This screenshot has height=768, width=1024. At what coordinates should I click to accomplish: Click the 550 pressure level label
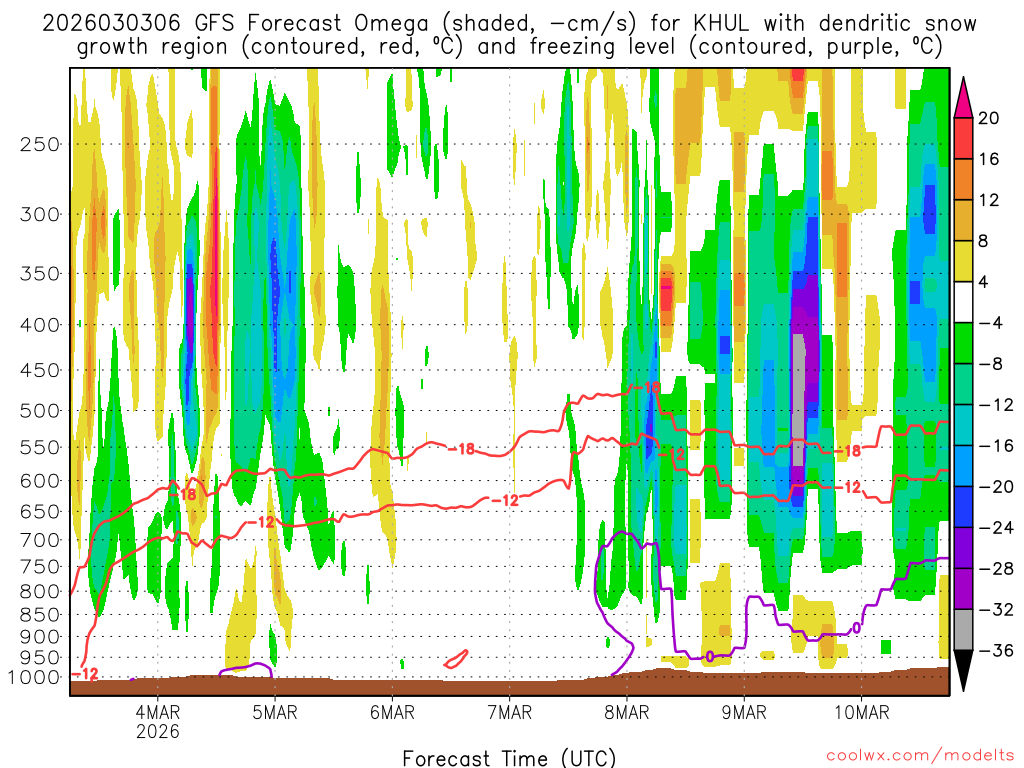pyautogui.click(x=40, y=447)
